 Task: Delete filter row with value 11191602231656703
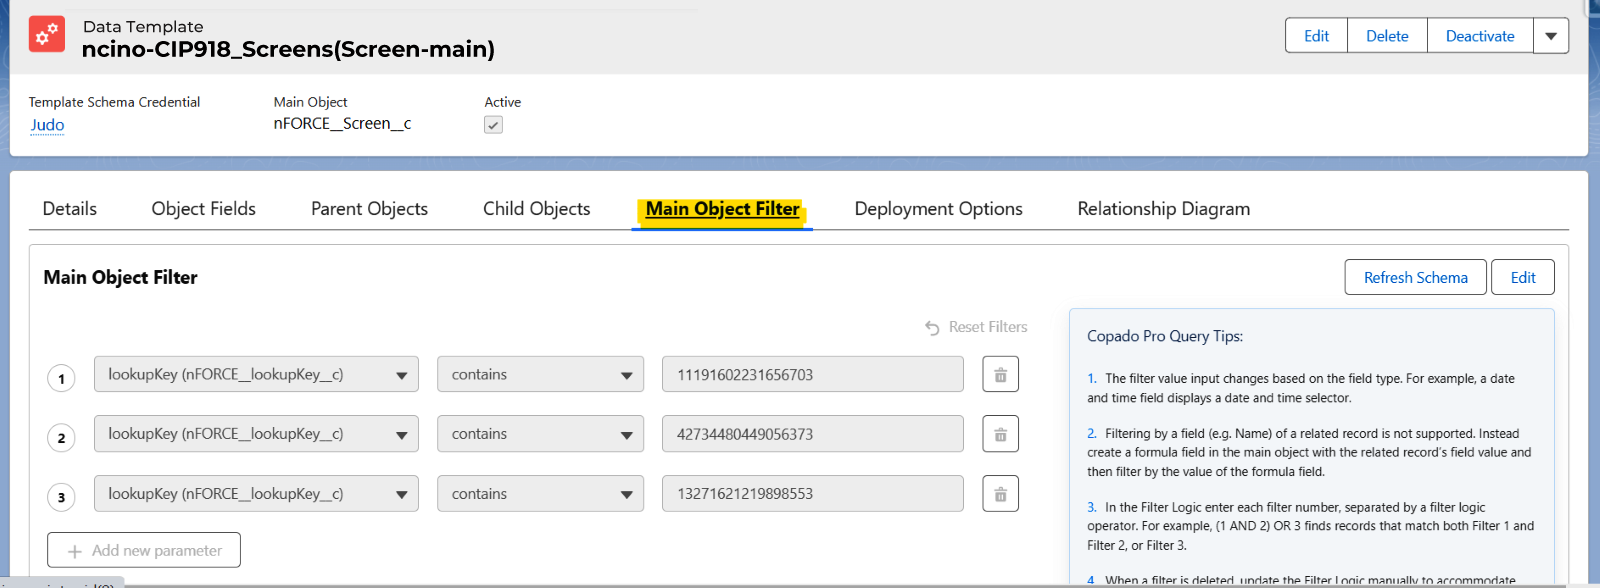pyautogui.click(x=1000, y=375)
